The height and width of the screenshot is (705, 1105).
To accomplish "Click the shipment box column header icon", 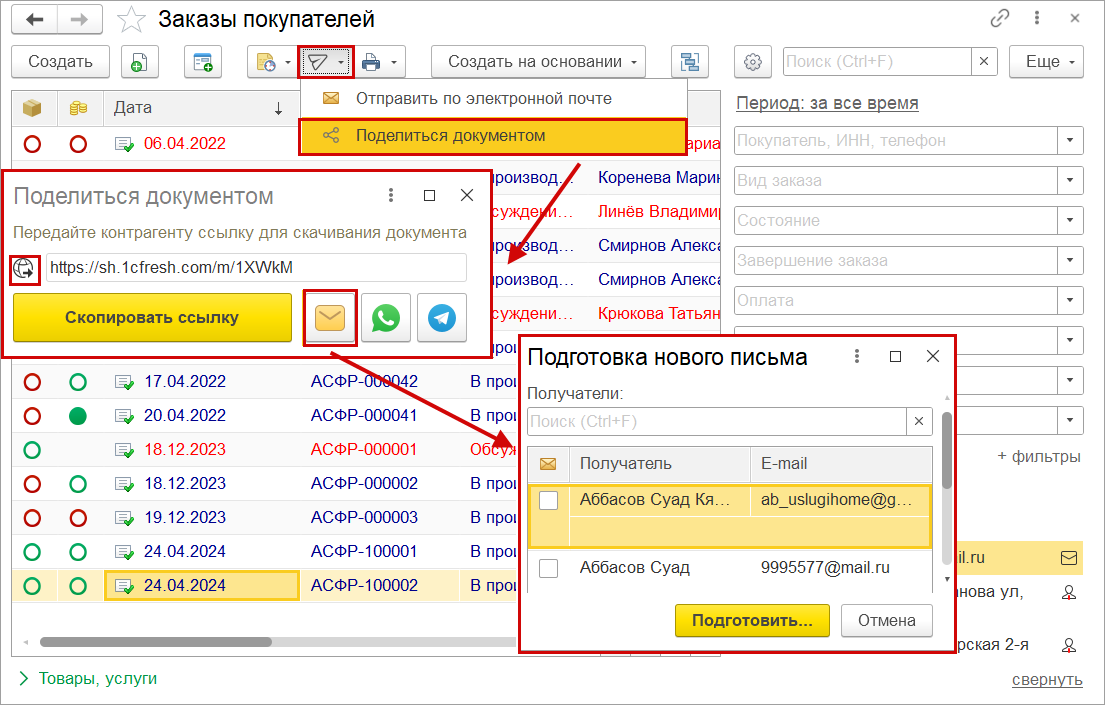I will (32, 108).
